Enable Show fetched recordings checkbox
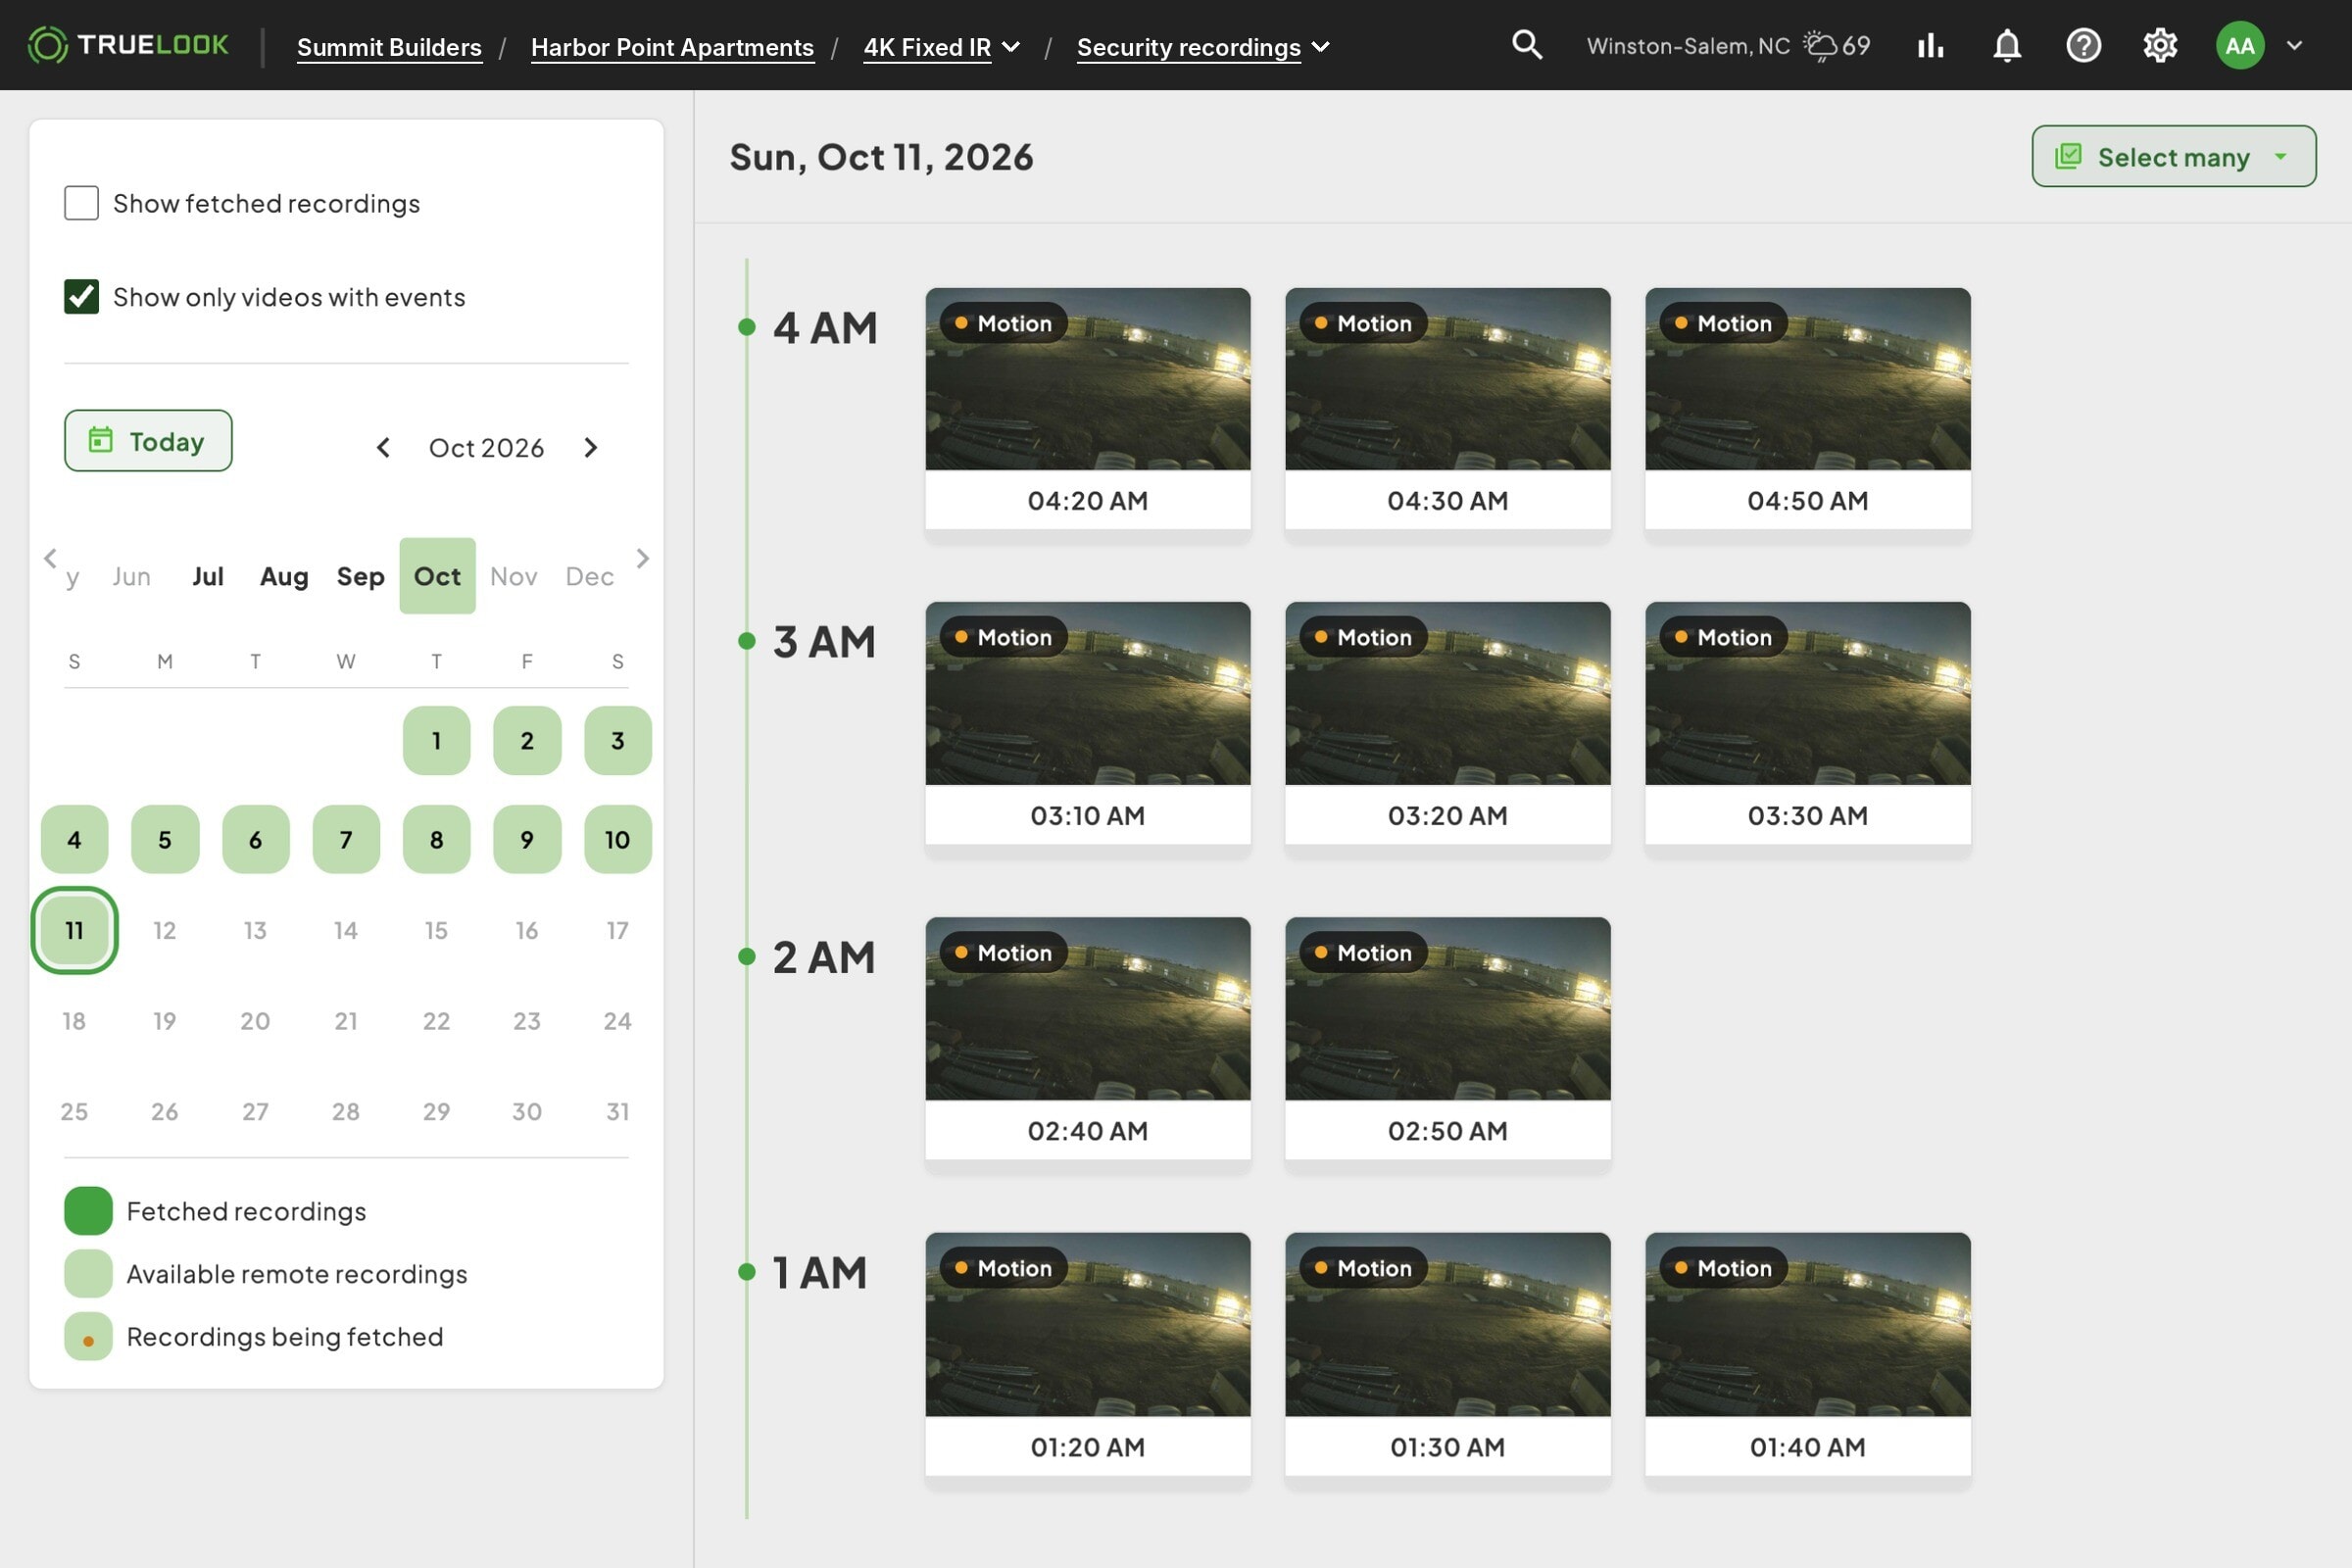 click(81, 203)
